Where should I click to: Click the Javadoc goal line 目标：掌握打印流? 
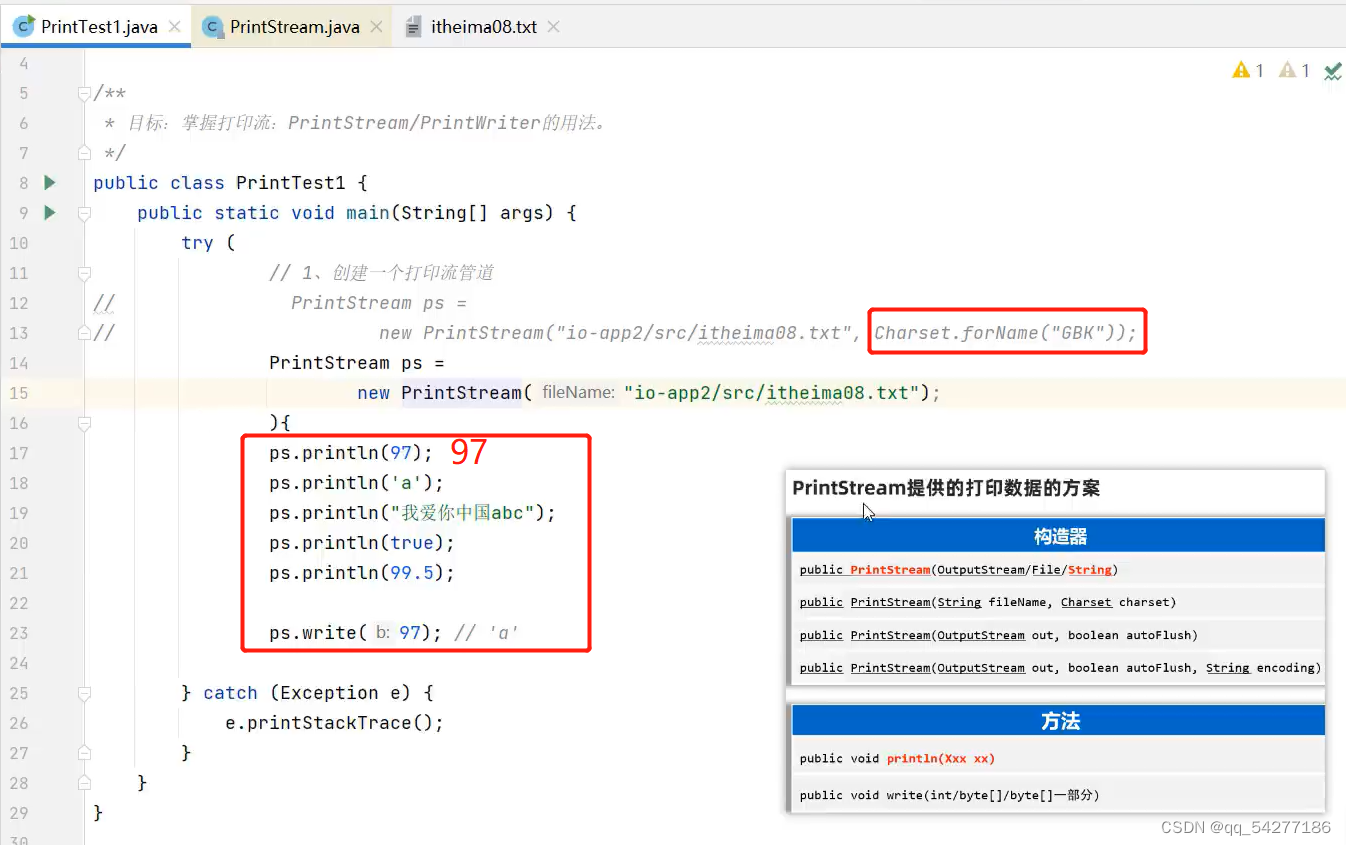pos(368,123)
